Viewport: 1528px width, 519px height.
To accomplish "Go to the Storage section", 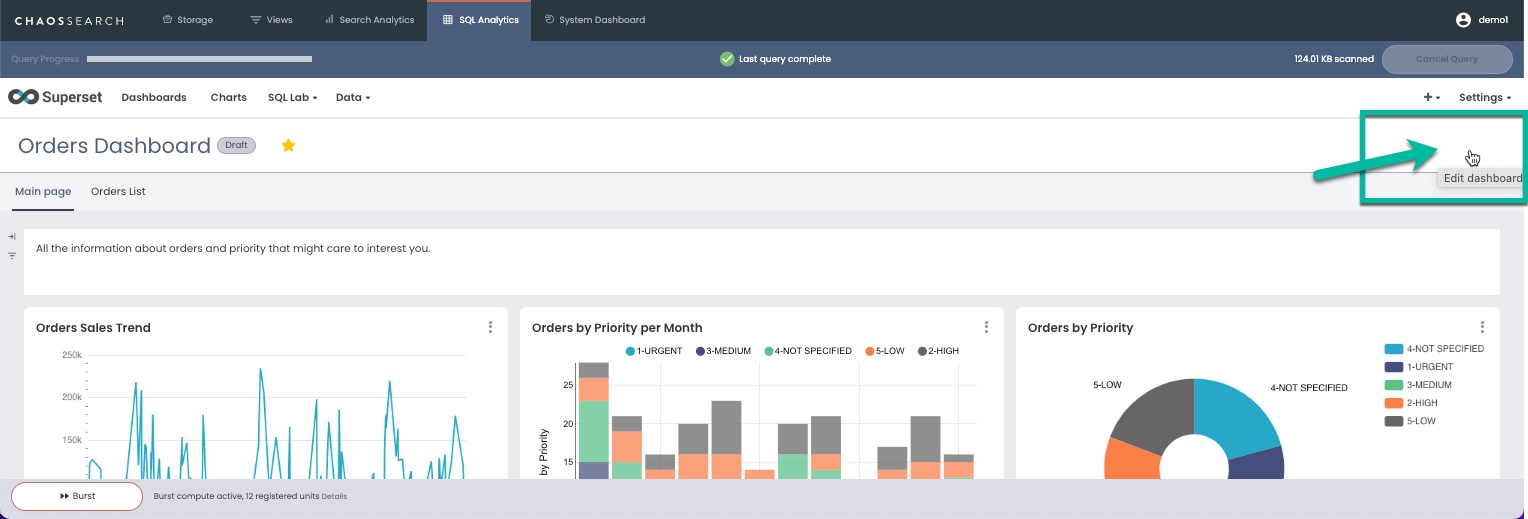I will 187,20.
